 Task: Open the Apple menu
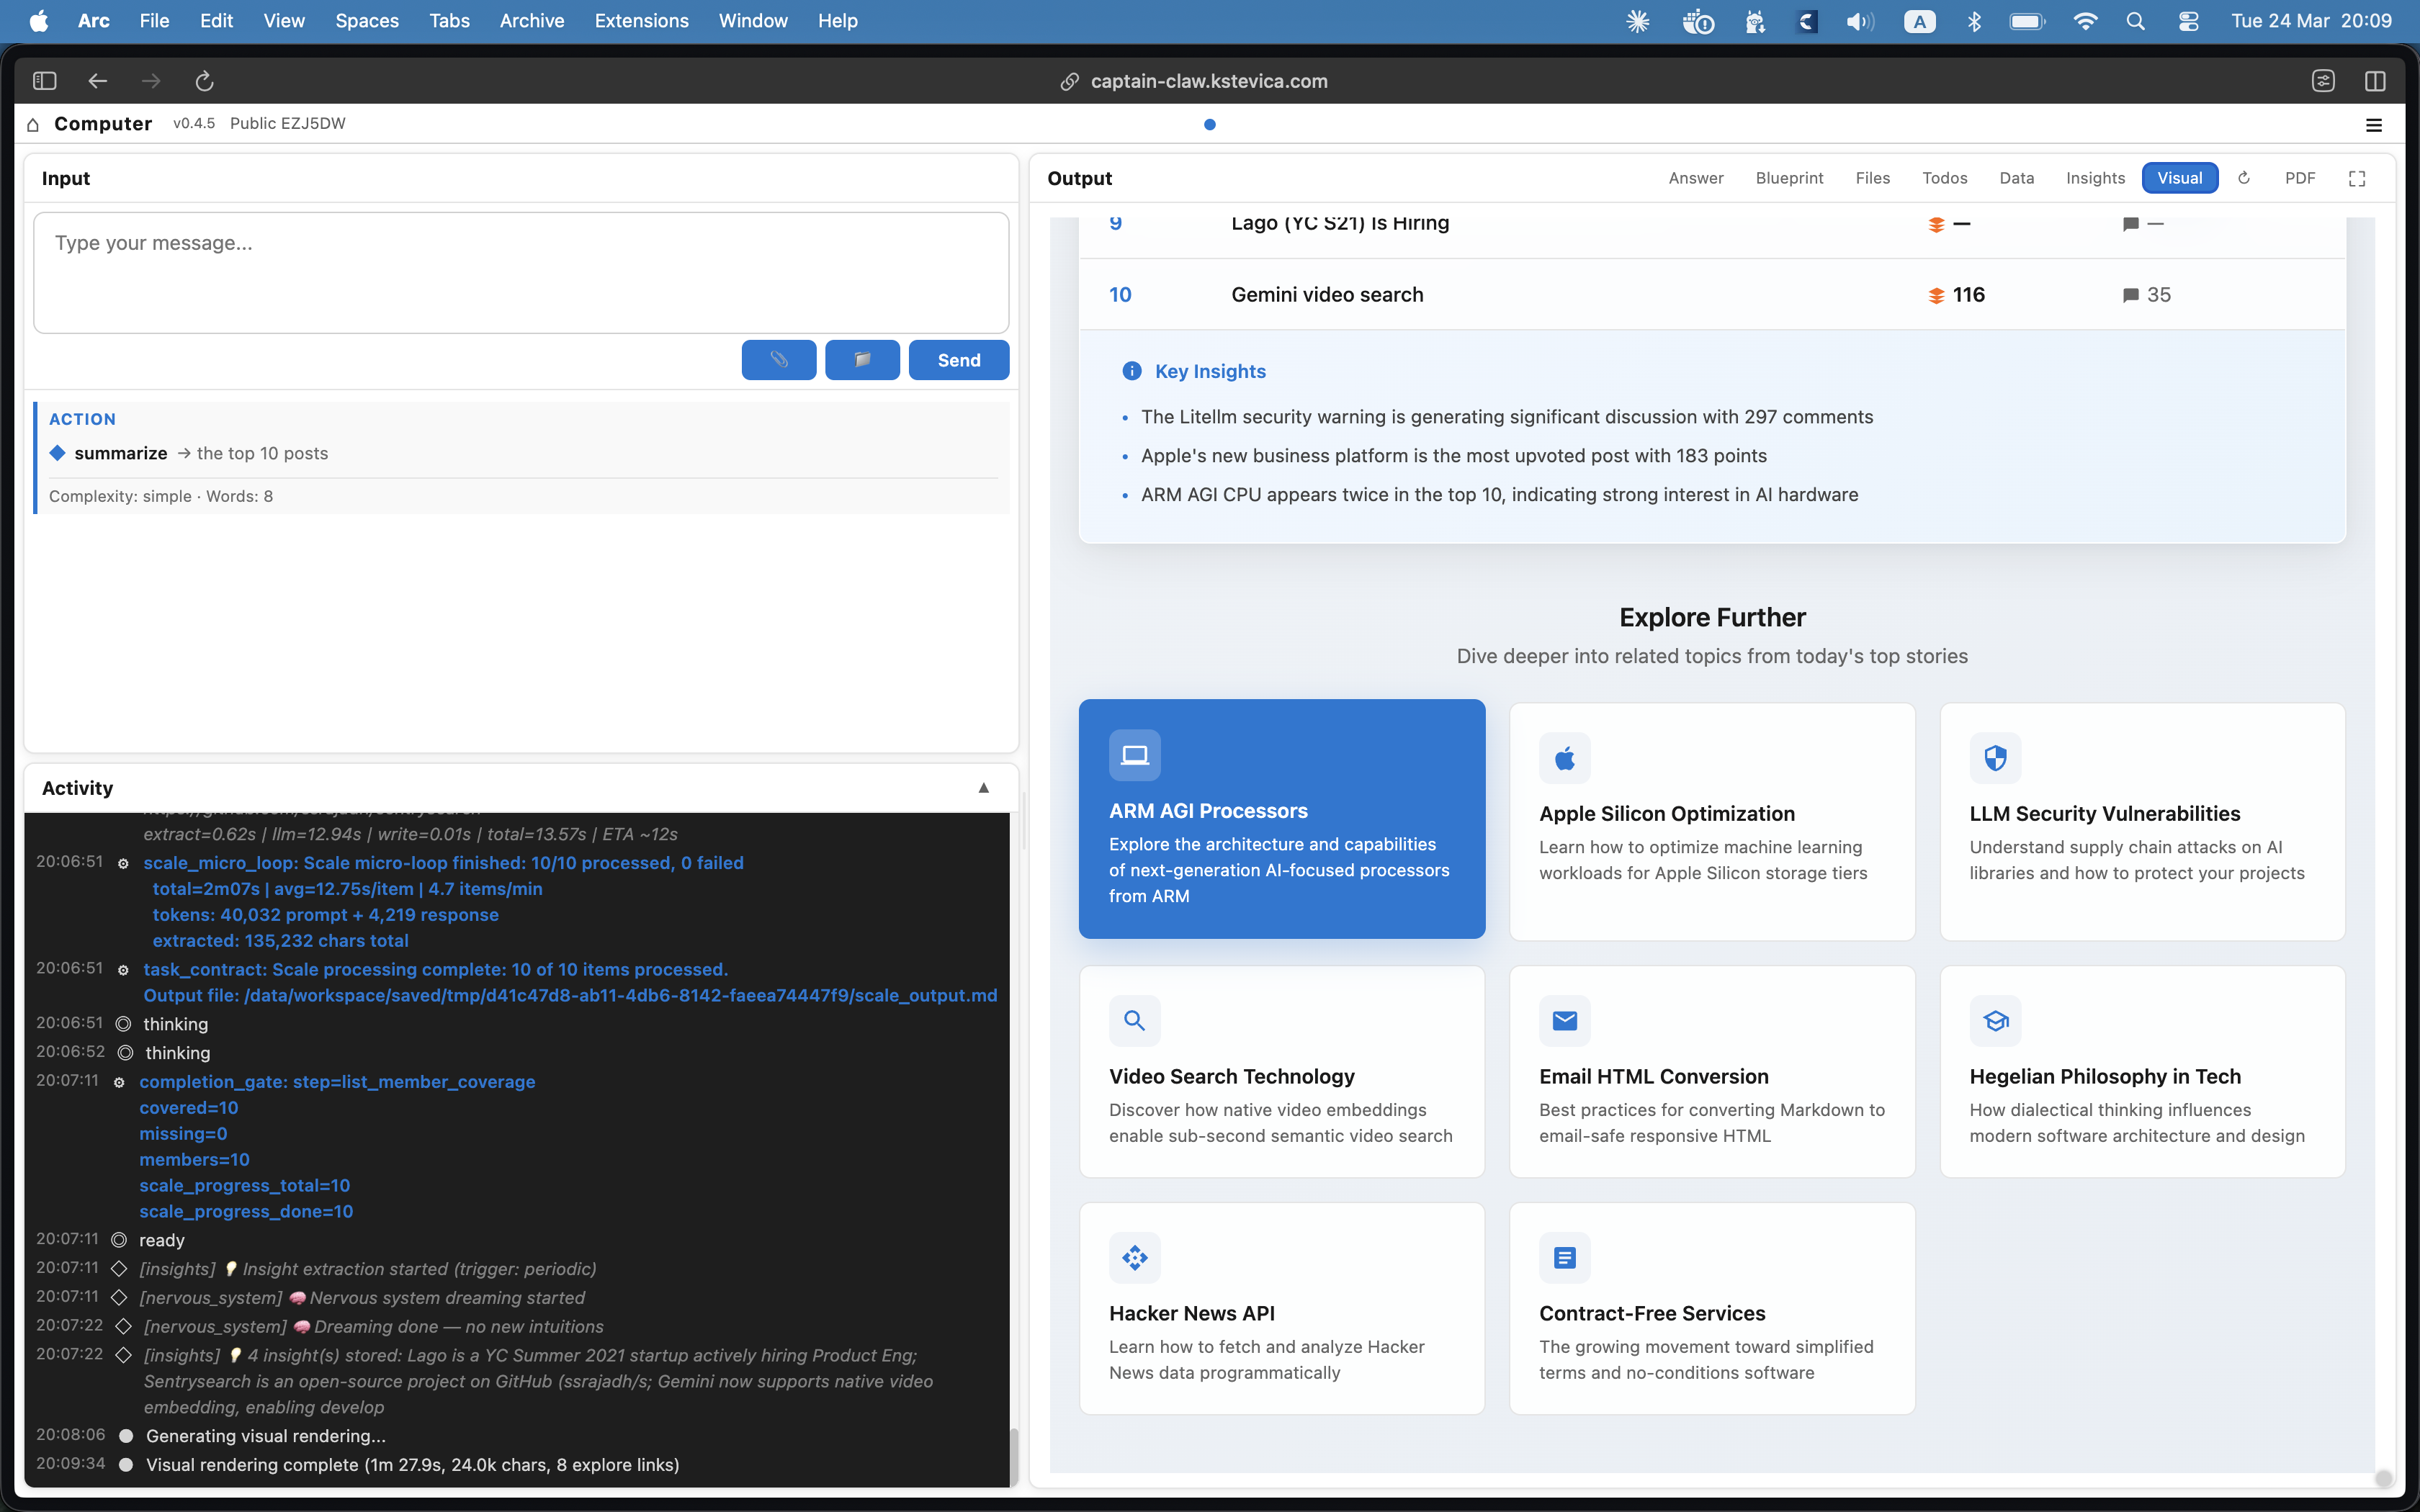(39, 21)
